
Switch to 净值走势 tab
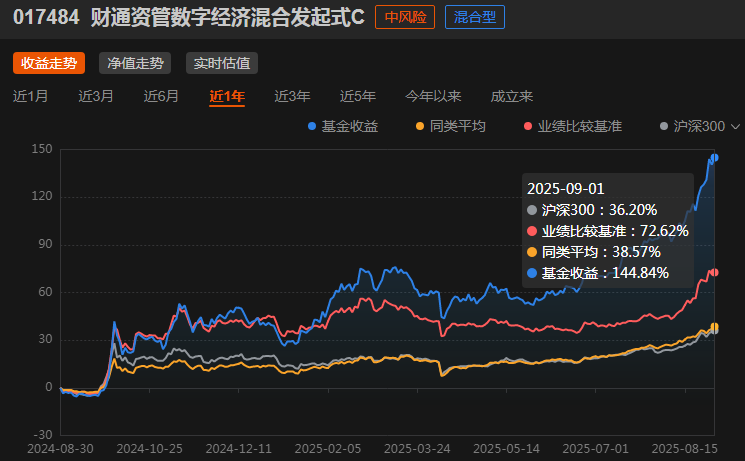coord(135,63)
